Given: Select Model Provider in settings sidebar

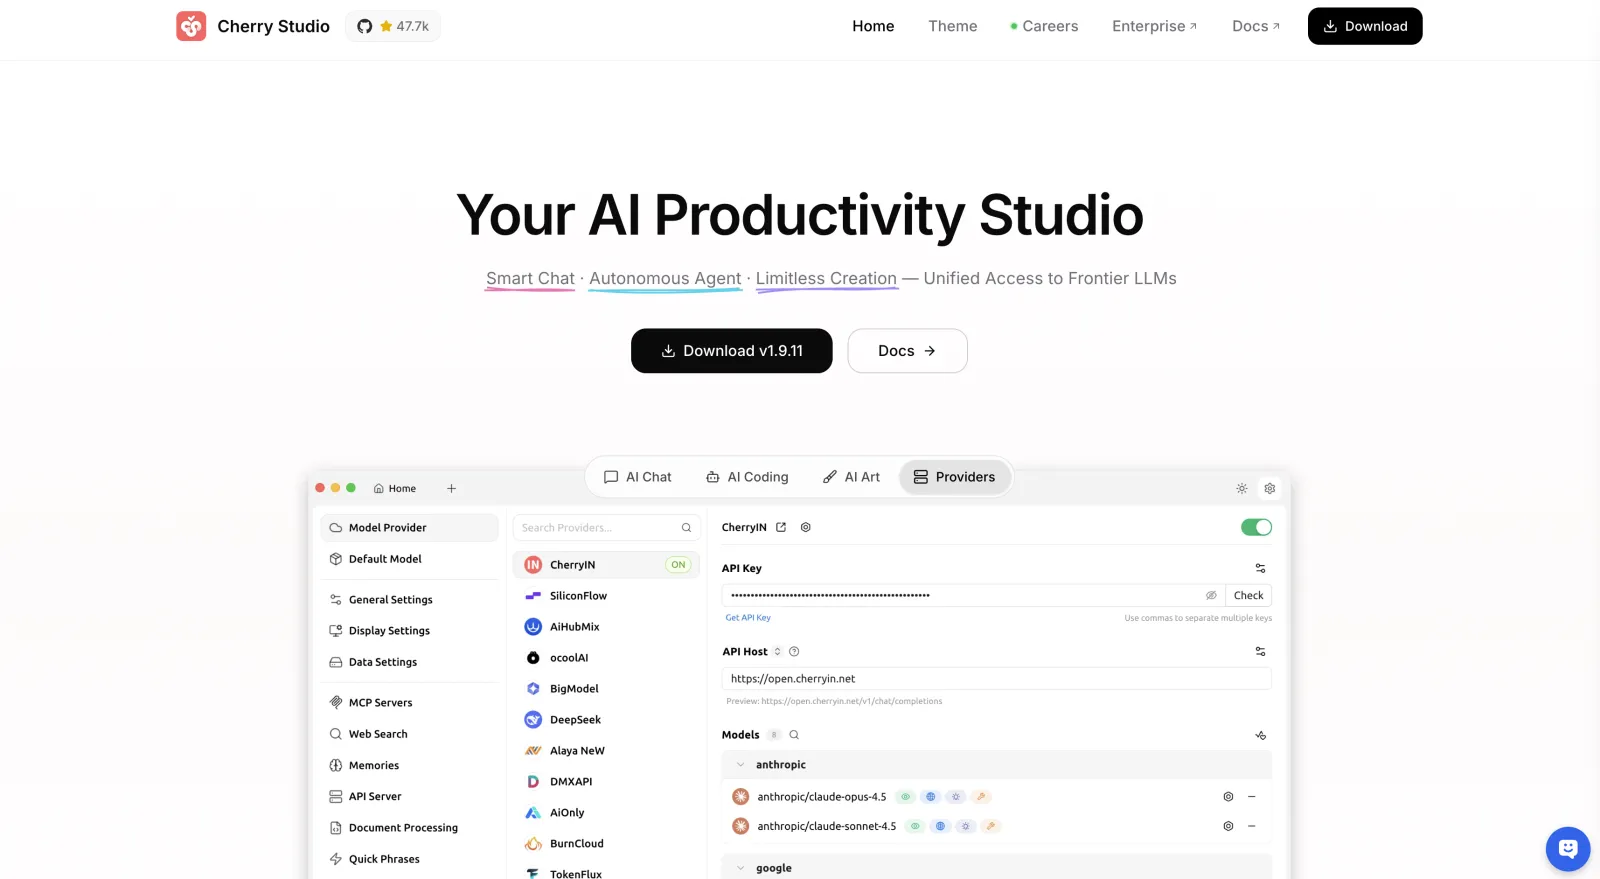Looking at the screenshot, I should [409, 528].
